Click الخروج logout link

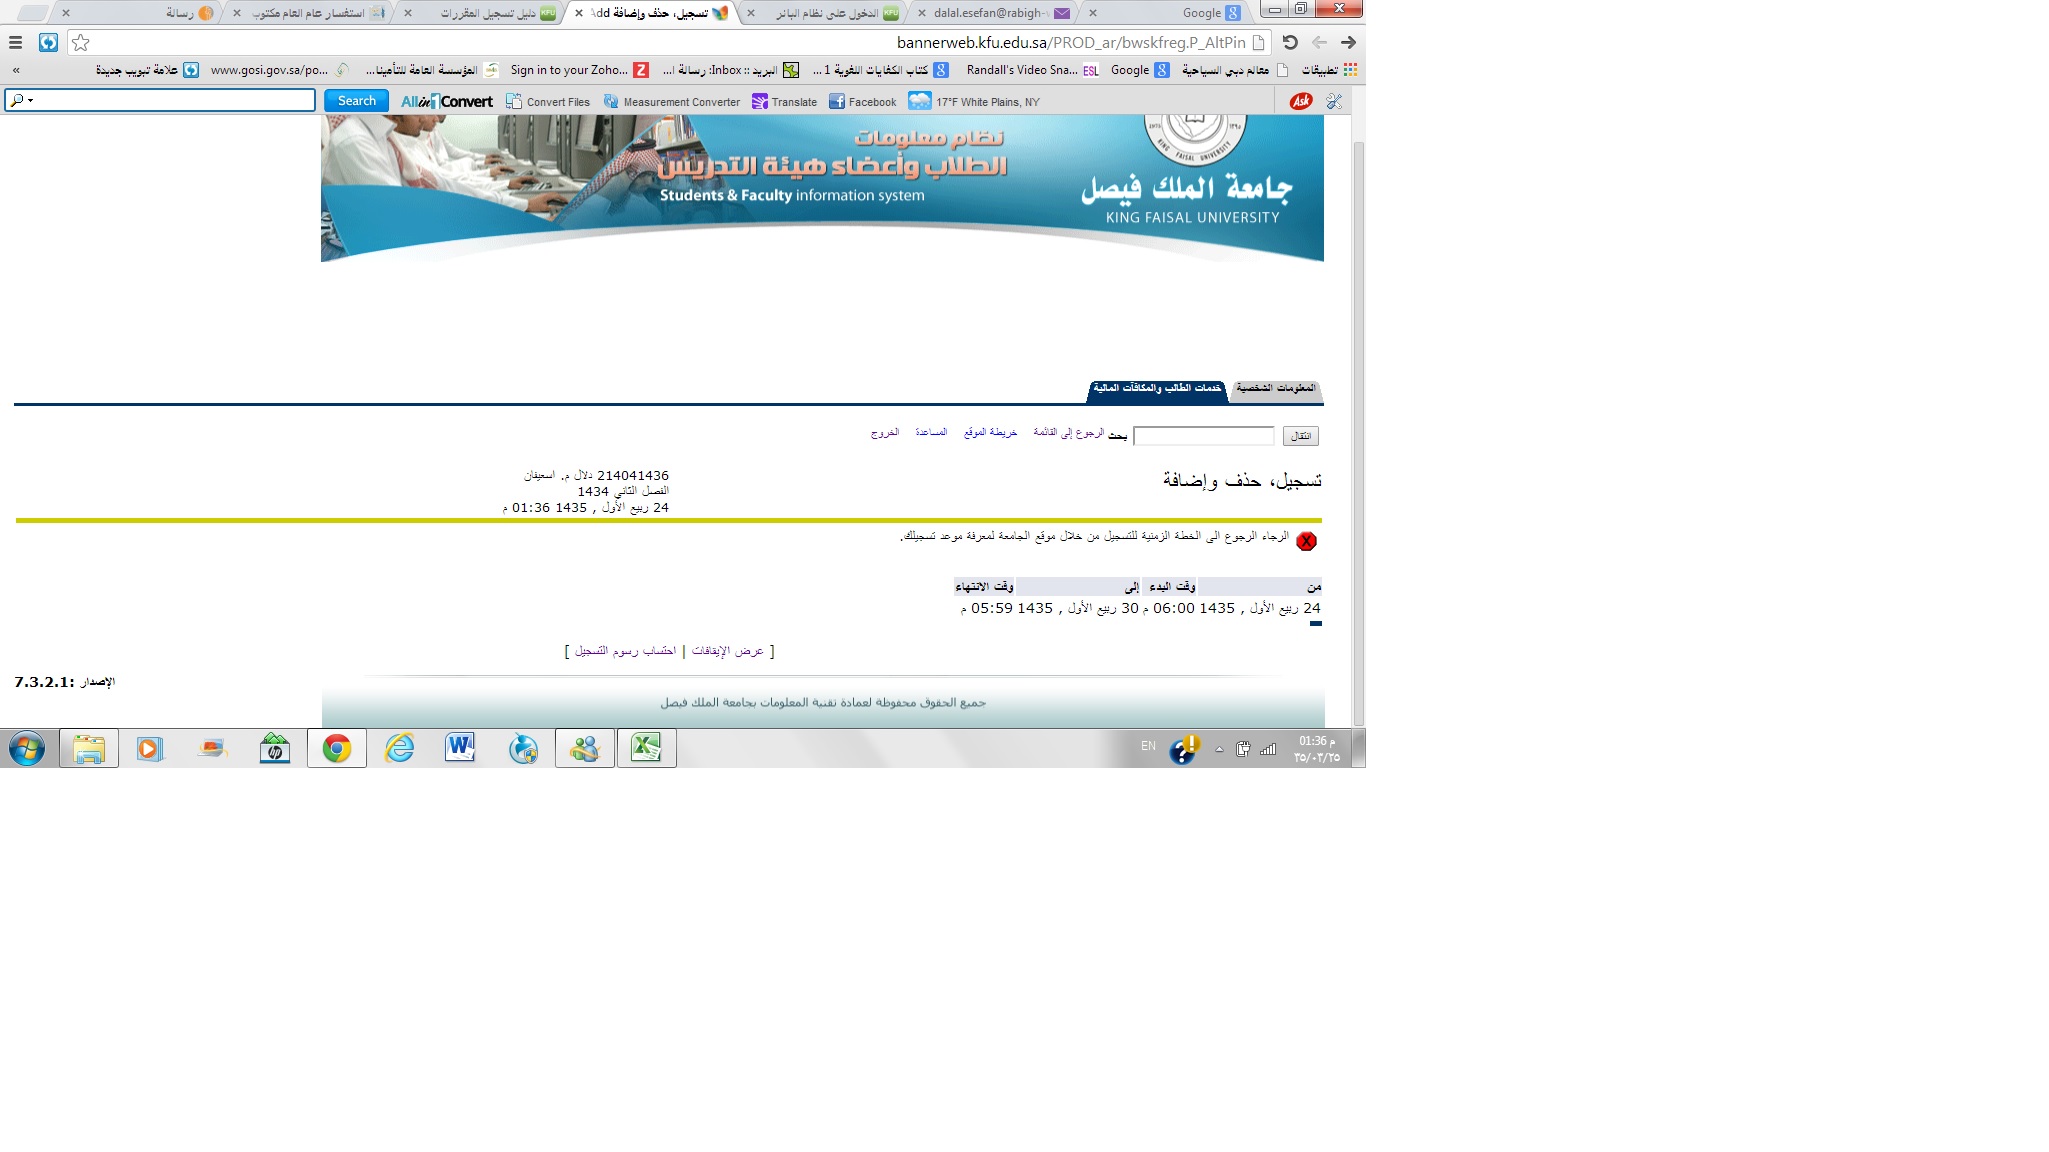885,432
